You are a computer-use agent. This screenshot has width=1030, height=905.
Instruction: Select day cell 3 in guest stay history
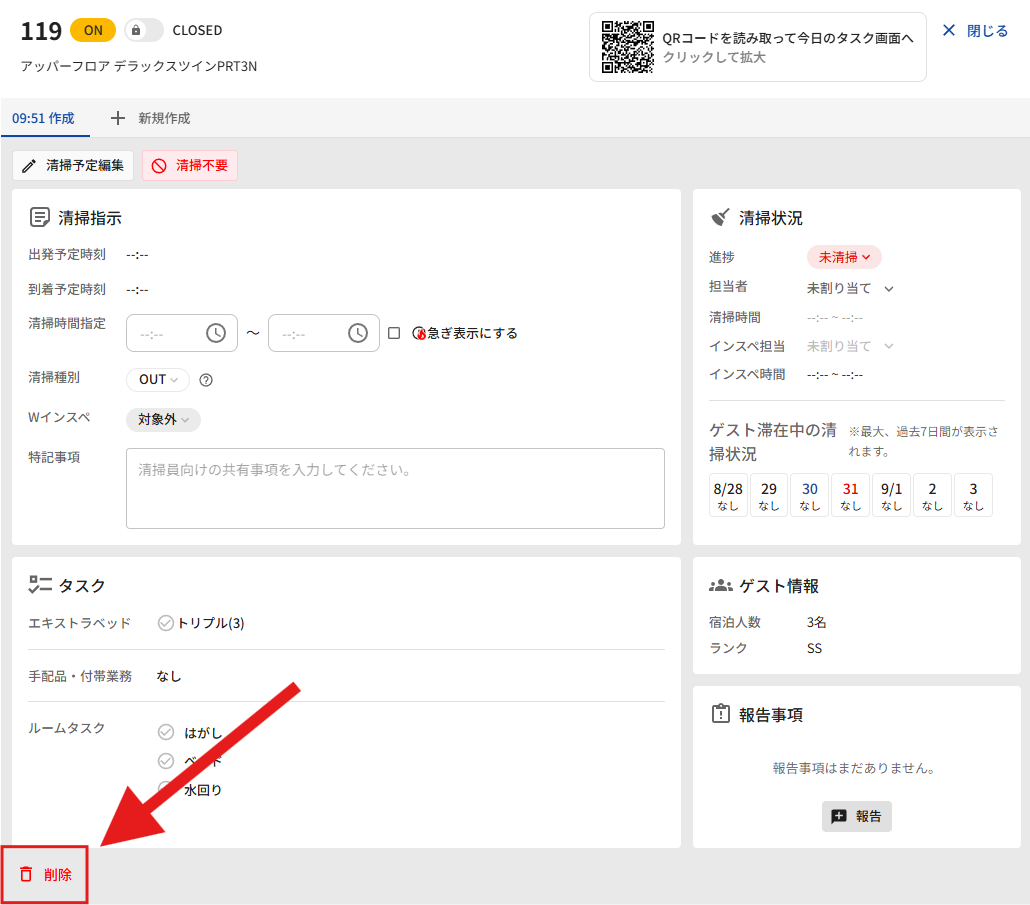[x=973, y=496]
